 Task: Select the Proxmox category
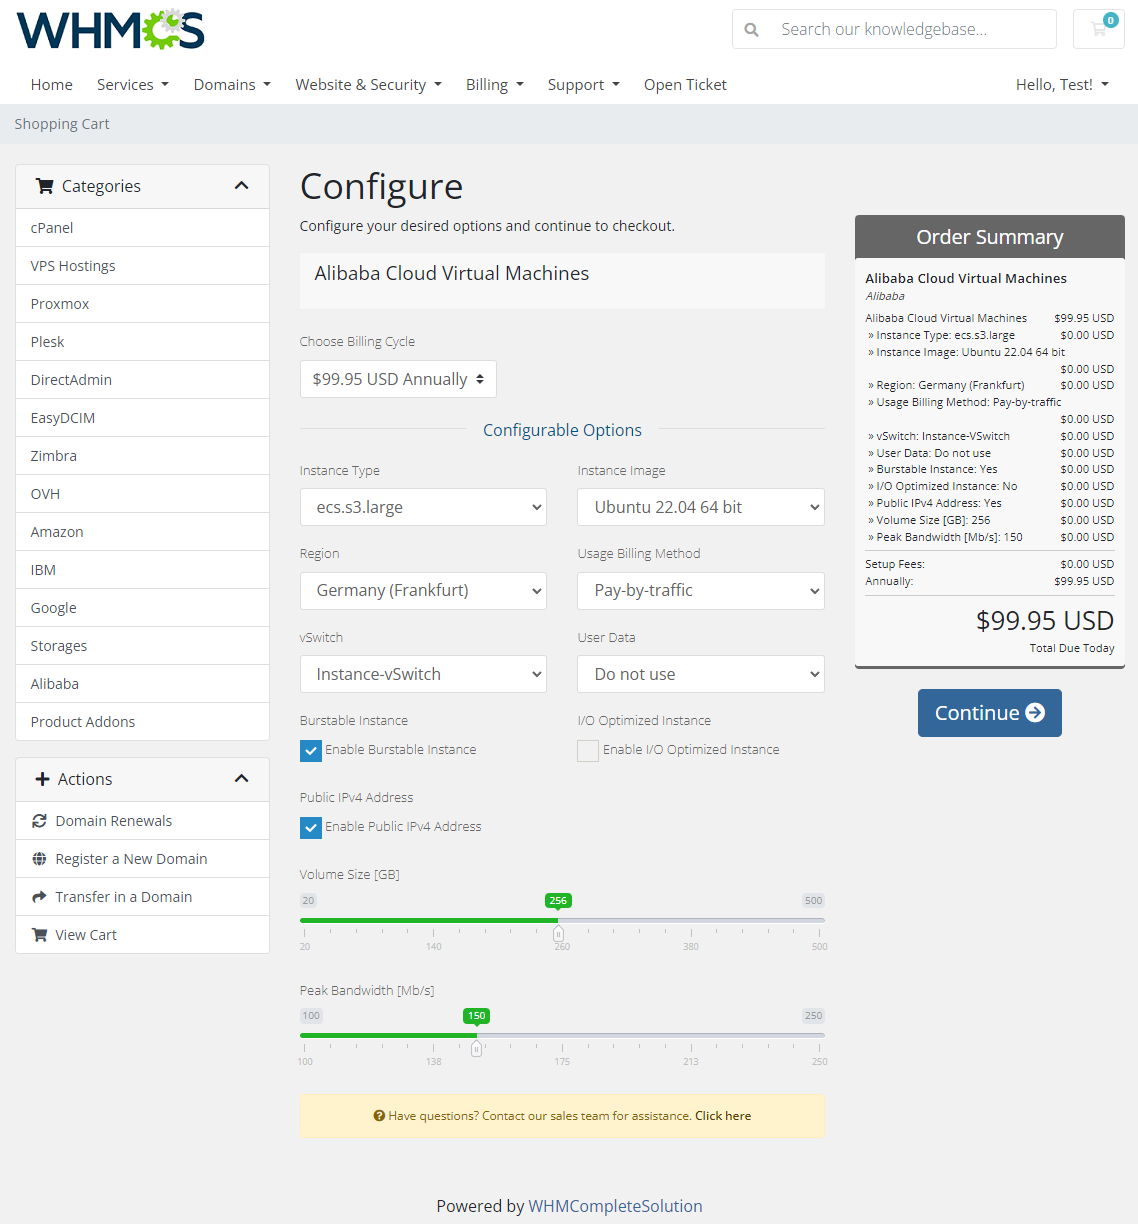(x=143, y=304)
